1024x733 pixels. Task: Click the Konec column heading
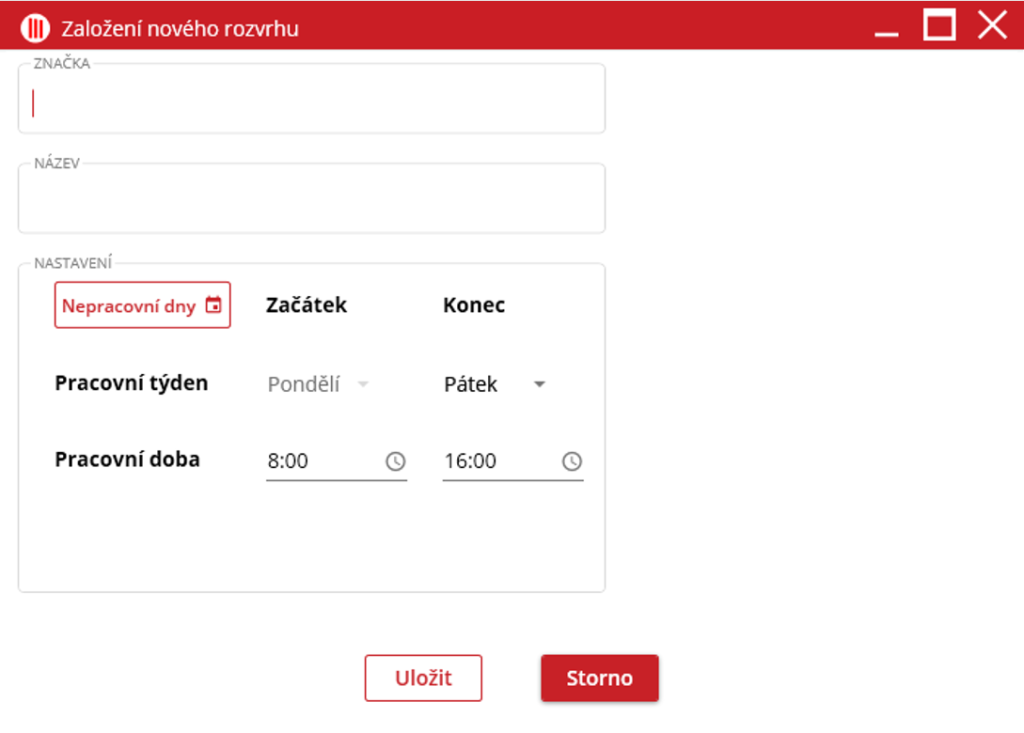tap(473, 306)
